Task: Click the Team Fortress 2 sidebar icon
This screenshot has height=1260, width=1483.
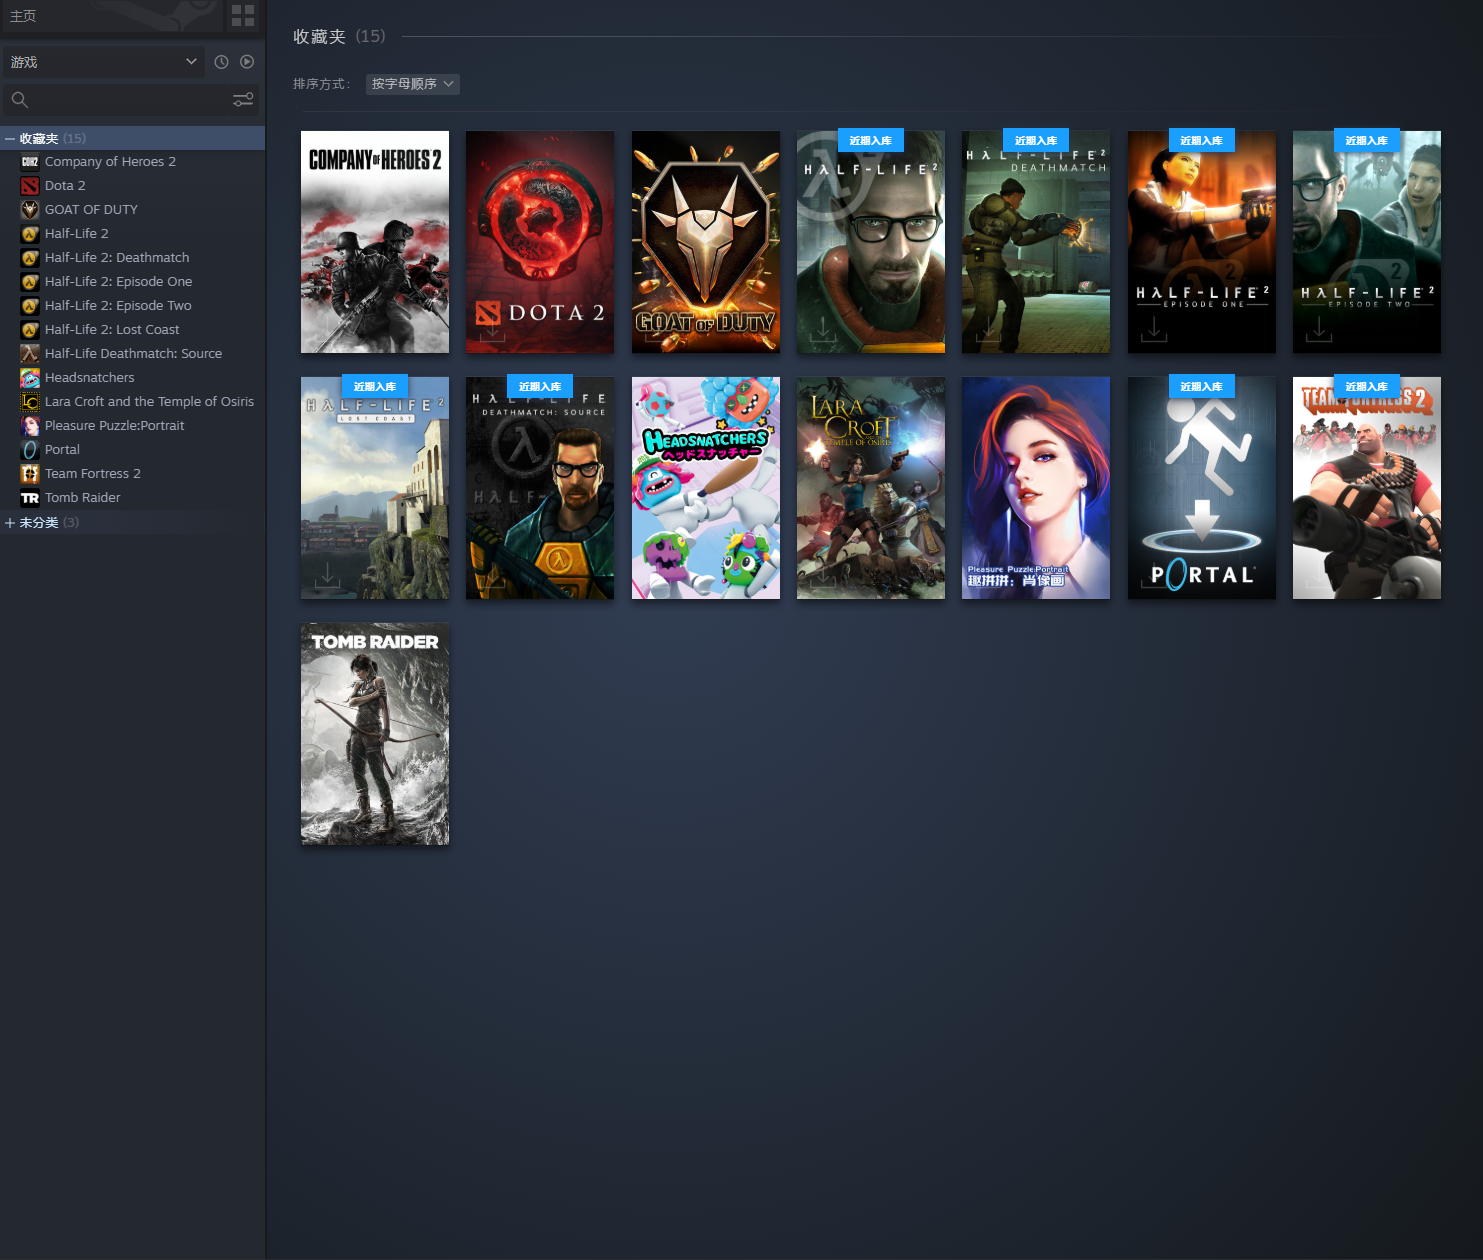Action: [x=30, y=473]
